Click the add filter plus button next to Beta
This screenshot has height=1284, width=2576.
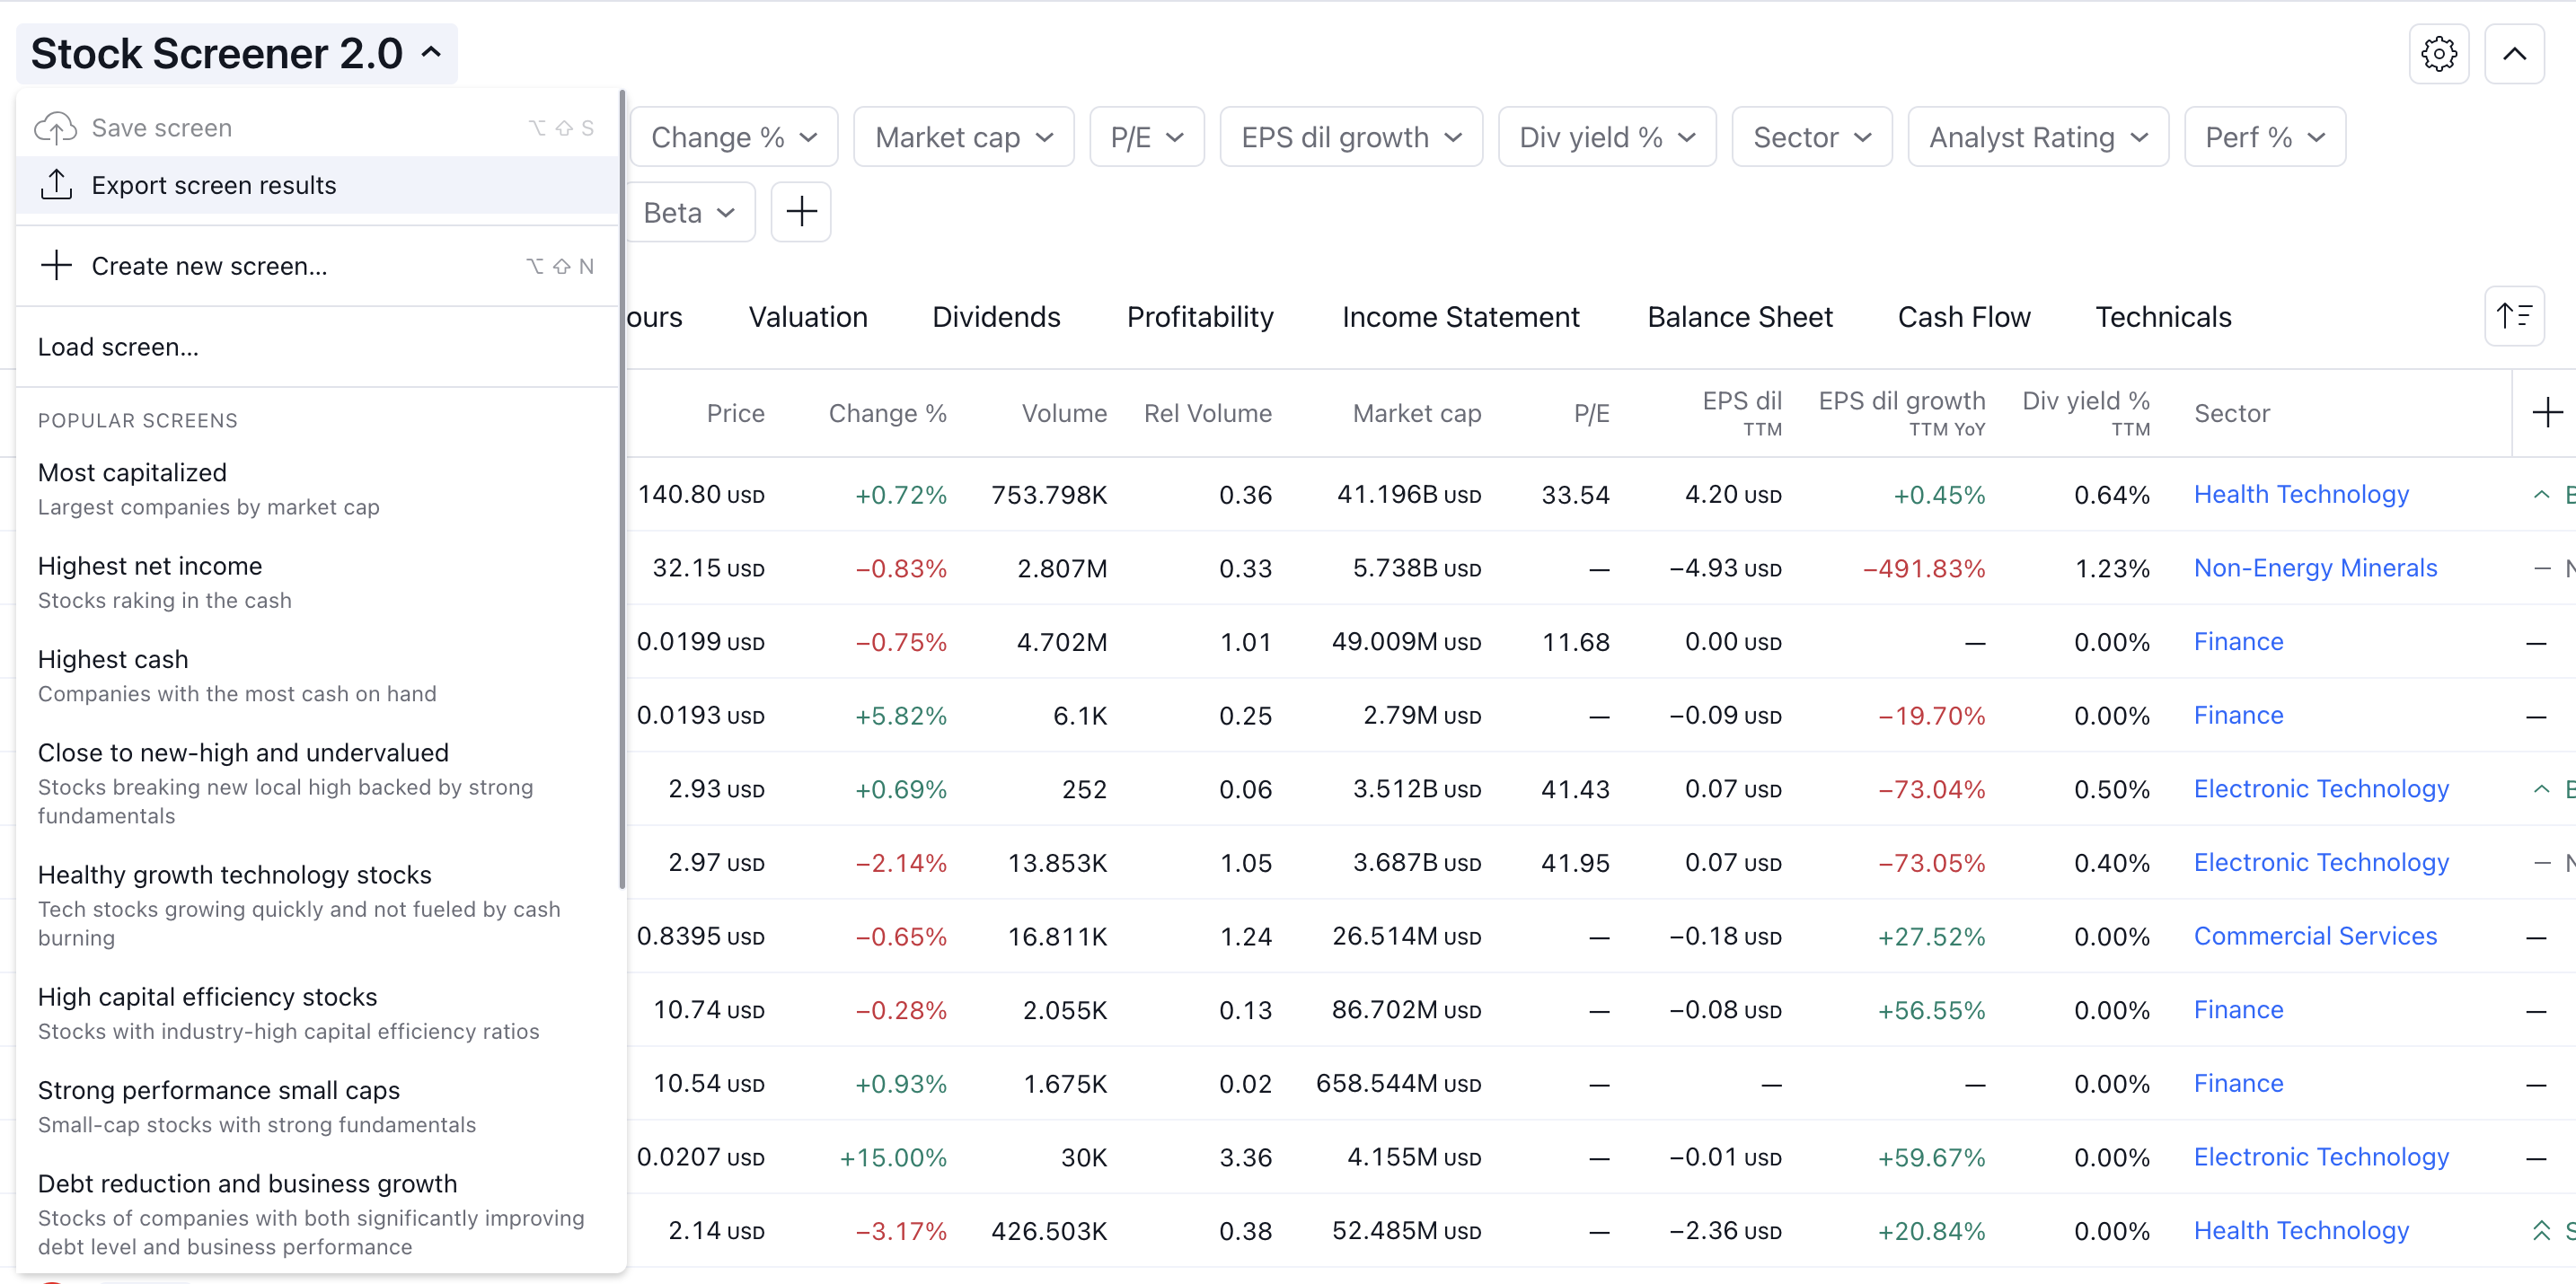[x=801, y=212]
